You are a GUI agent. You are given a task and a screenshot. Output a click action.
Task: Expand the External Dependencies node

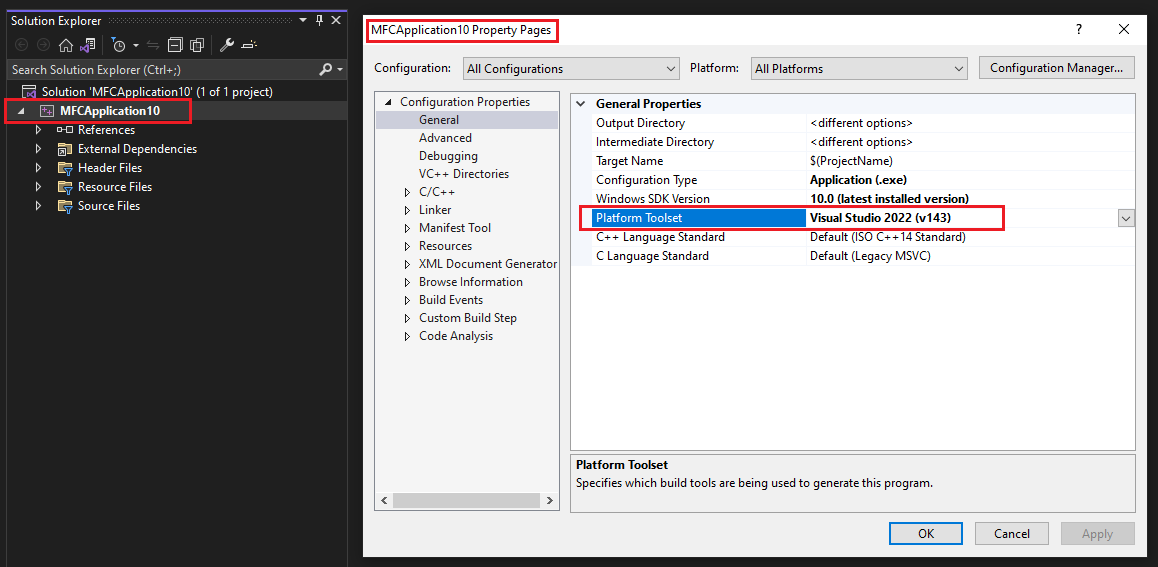pyautogui.click(x=38, y=149)
